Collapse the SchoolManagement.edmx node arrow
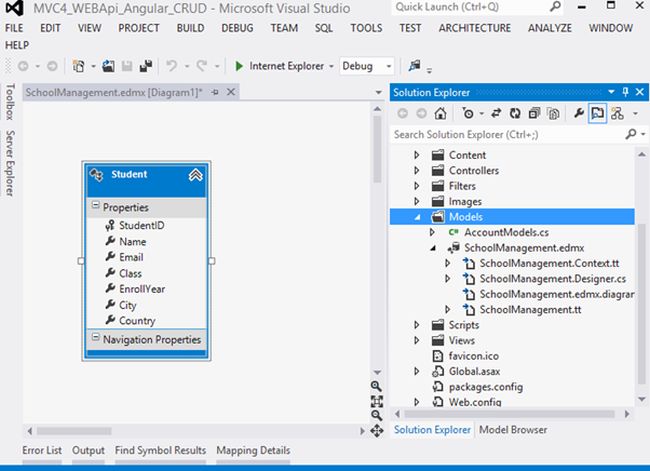This screenshot has width=650, height=471. 433,248
